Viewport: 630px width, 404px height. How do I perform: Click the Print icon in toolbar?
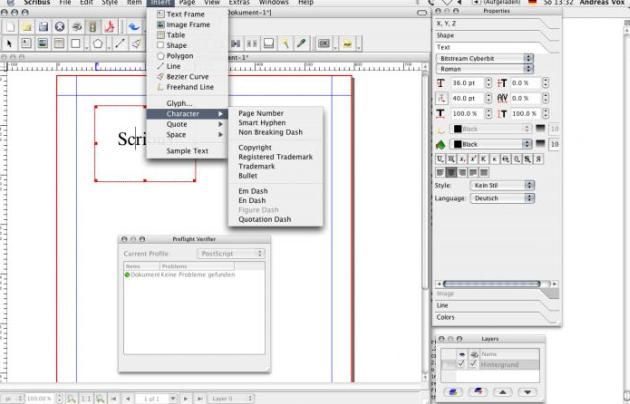[x=77, y=26]
